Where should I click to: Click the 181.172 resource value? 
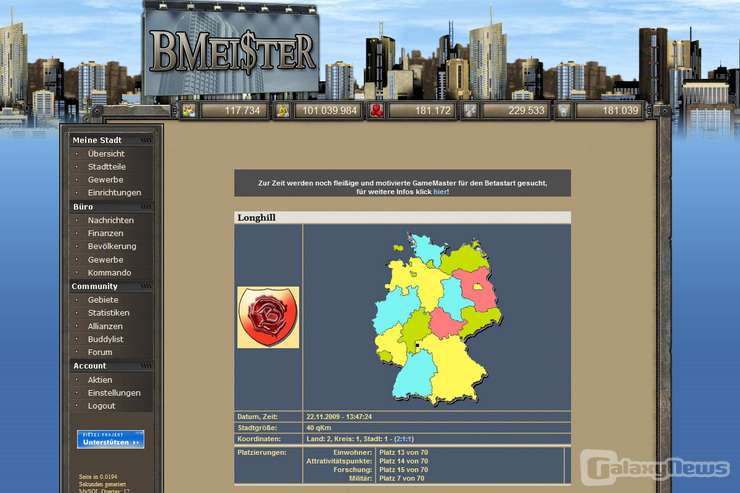pos(433,111)
